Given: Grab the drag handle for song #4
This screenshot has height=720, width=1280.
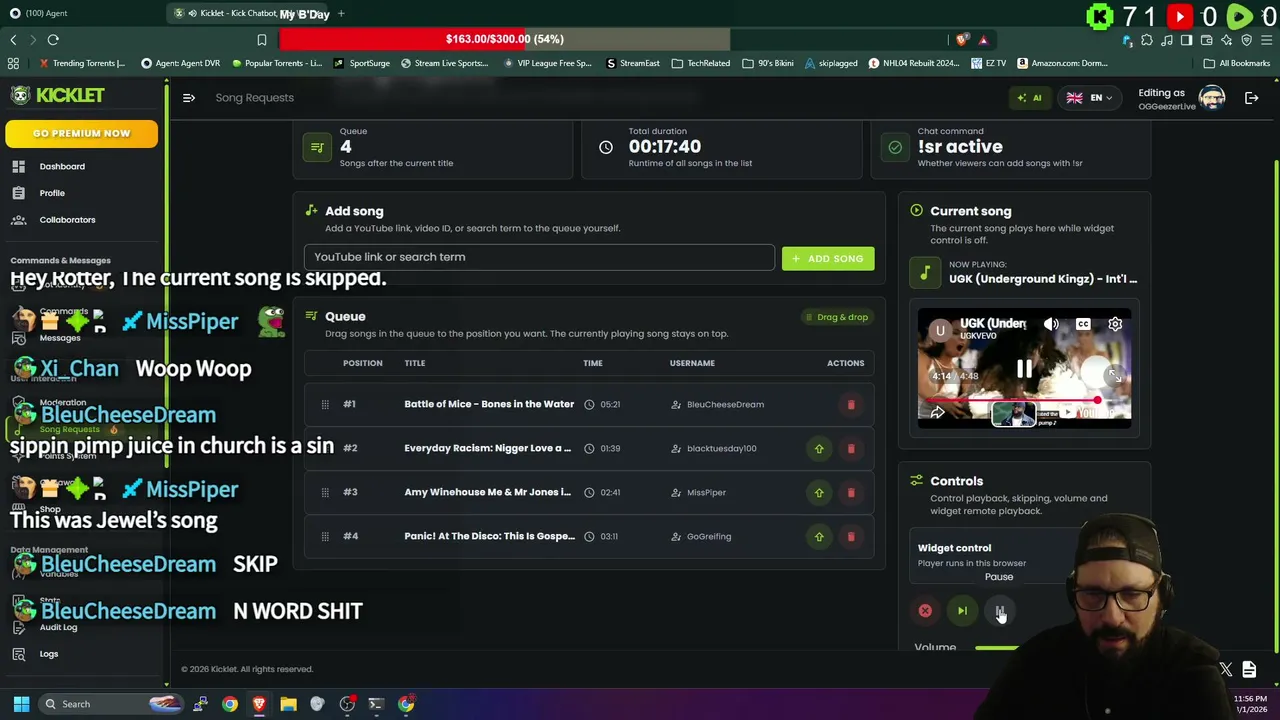Looking at the screenshot, I should 325,536.
